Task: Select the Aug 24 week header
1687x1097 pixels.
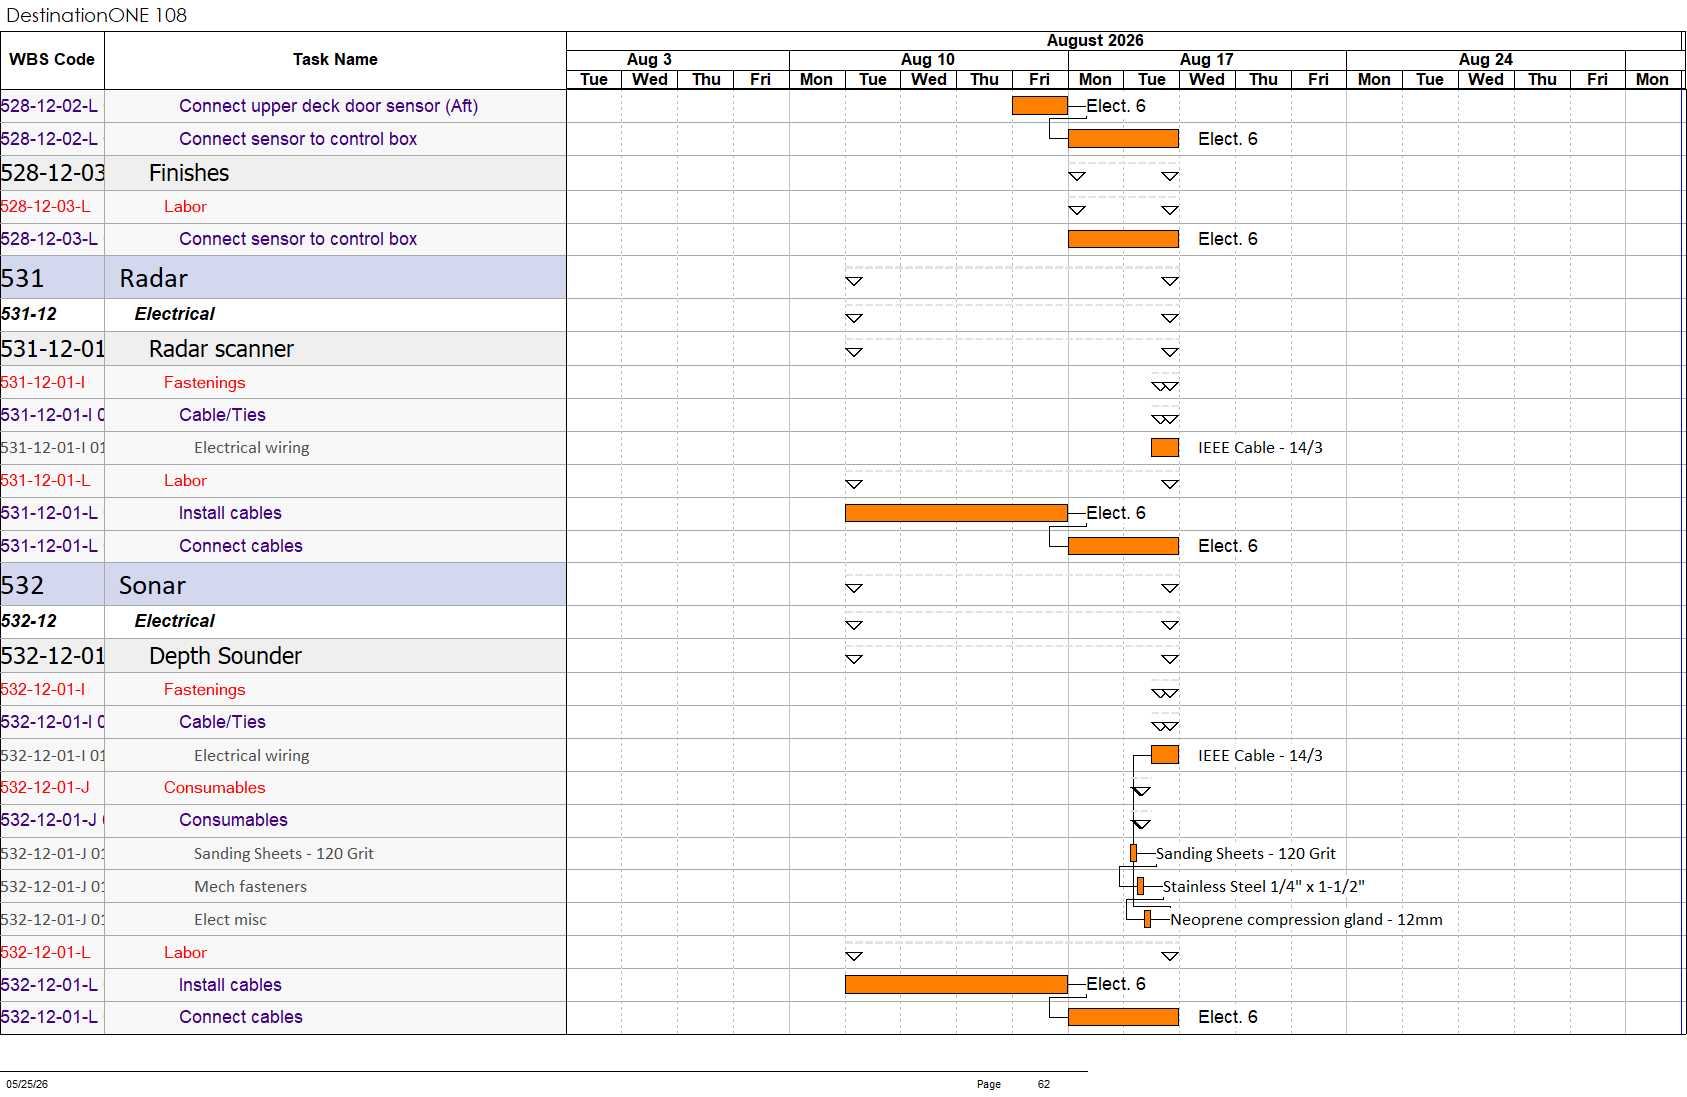Action: (x=1486, y=60)
